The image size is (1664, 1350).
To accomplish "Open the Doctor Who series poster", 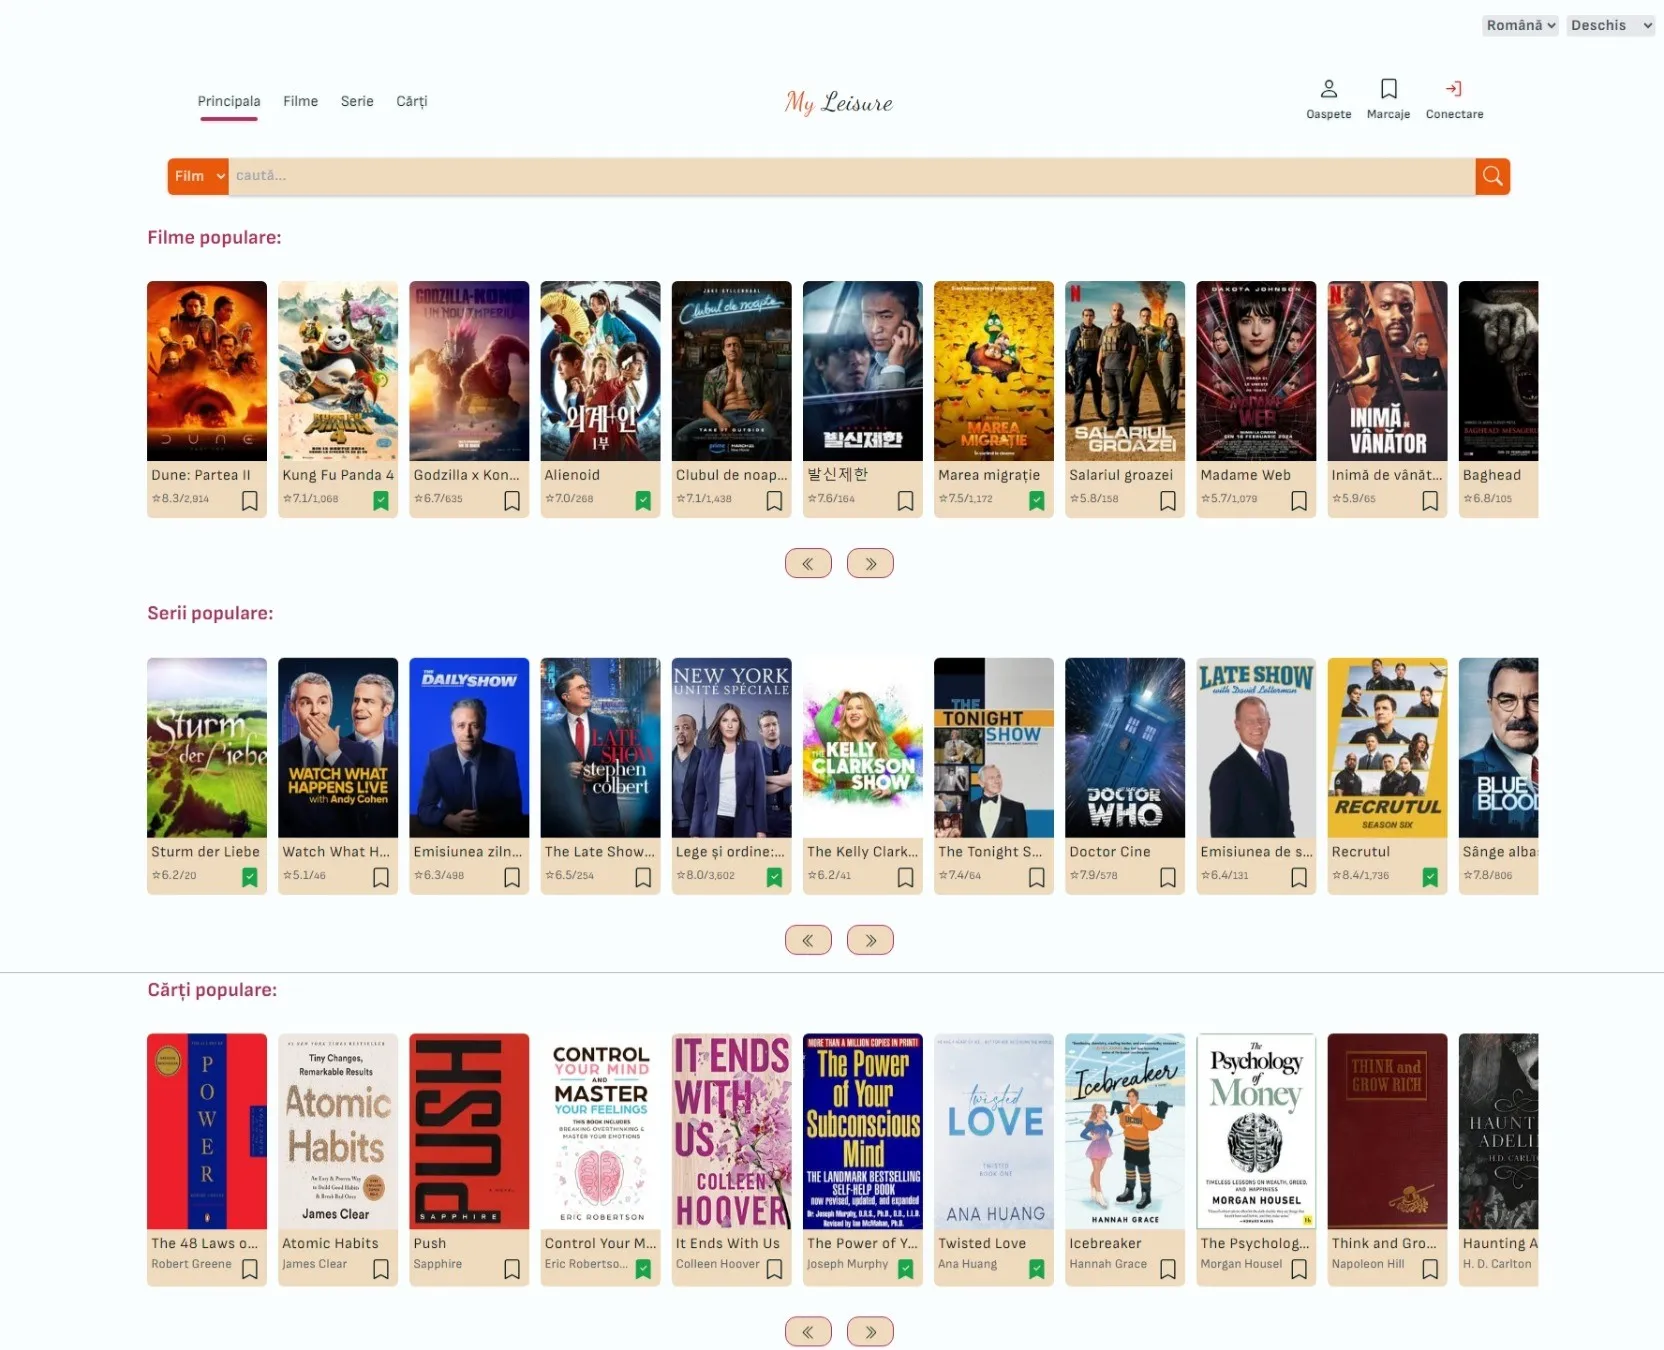I will tap(1125, 748).
